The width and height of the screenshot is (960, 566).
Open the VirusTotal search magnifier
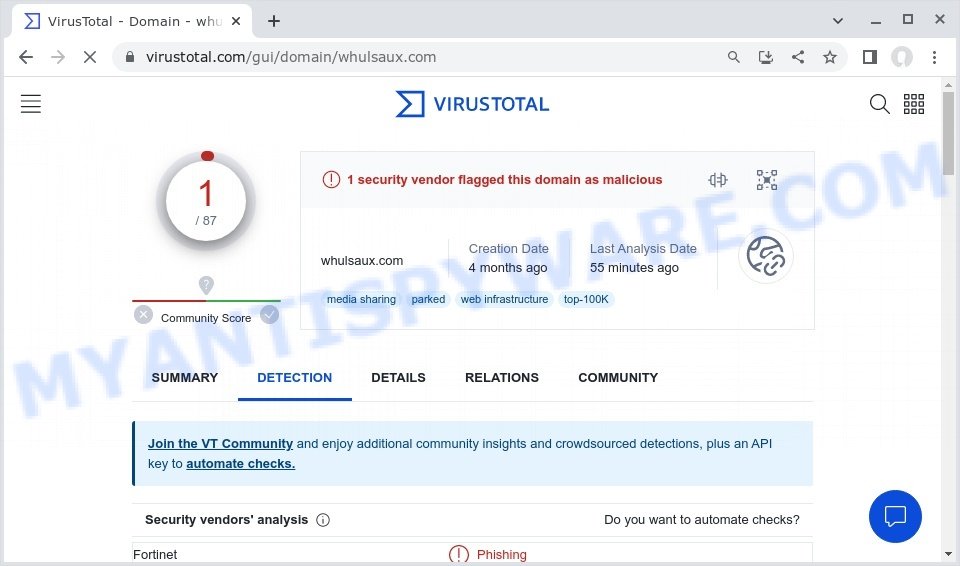coord(879,104)
